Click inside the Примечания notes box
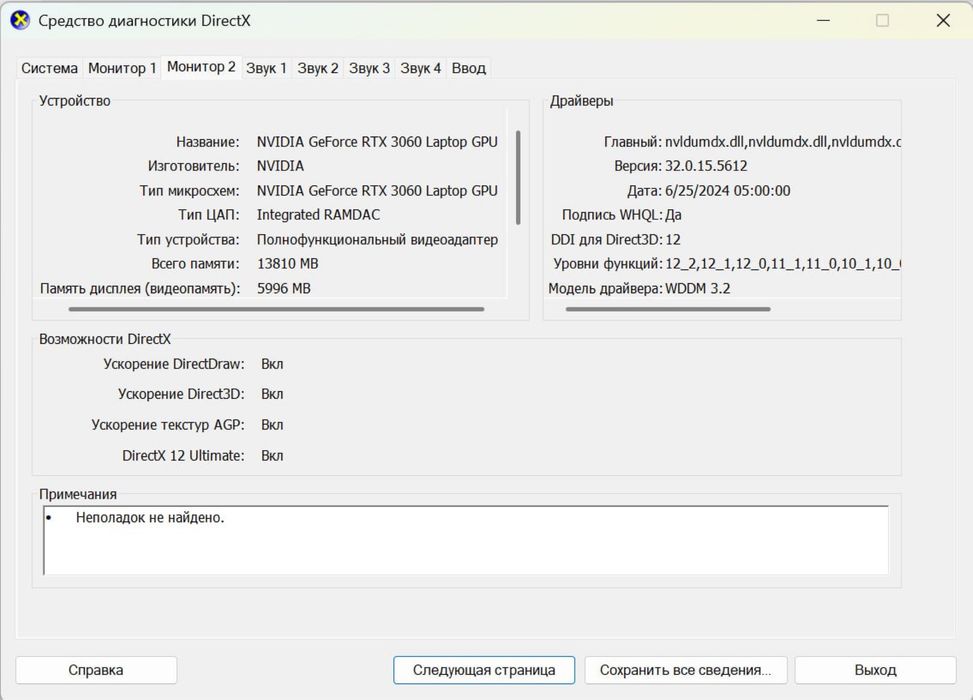The height and width of the screenshot is (700, 973). coord(466,540)
